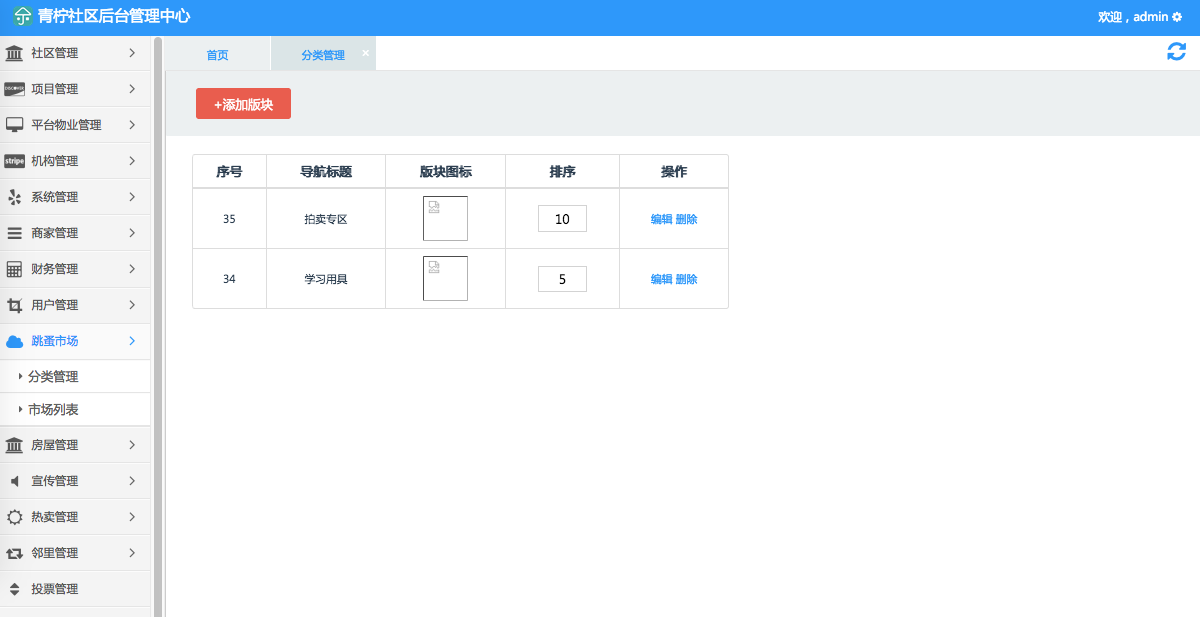The height and width of the screenshot is (617, 1200).
Task: Click the 拍卖专区 block icon thumbnail
Action: (x=445, y=218)
